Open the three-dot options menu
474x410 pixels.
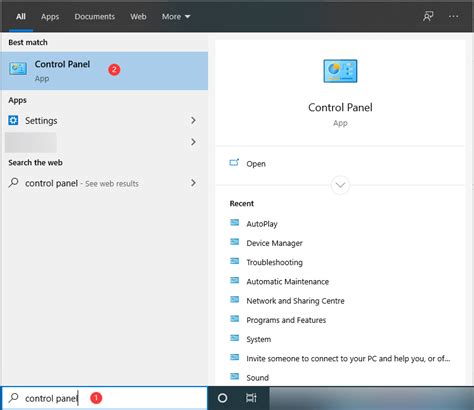pos(453,16)
